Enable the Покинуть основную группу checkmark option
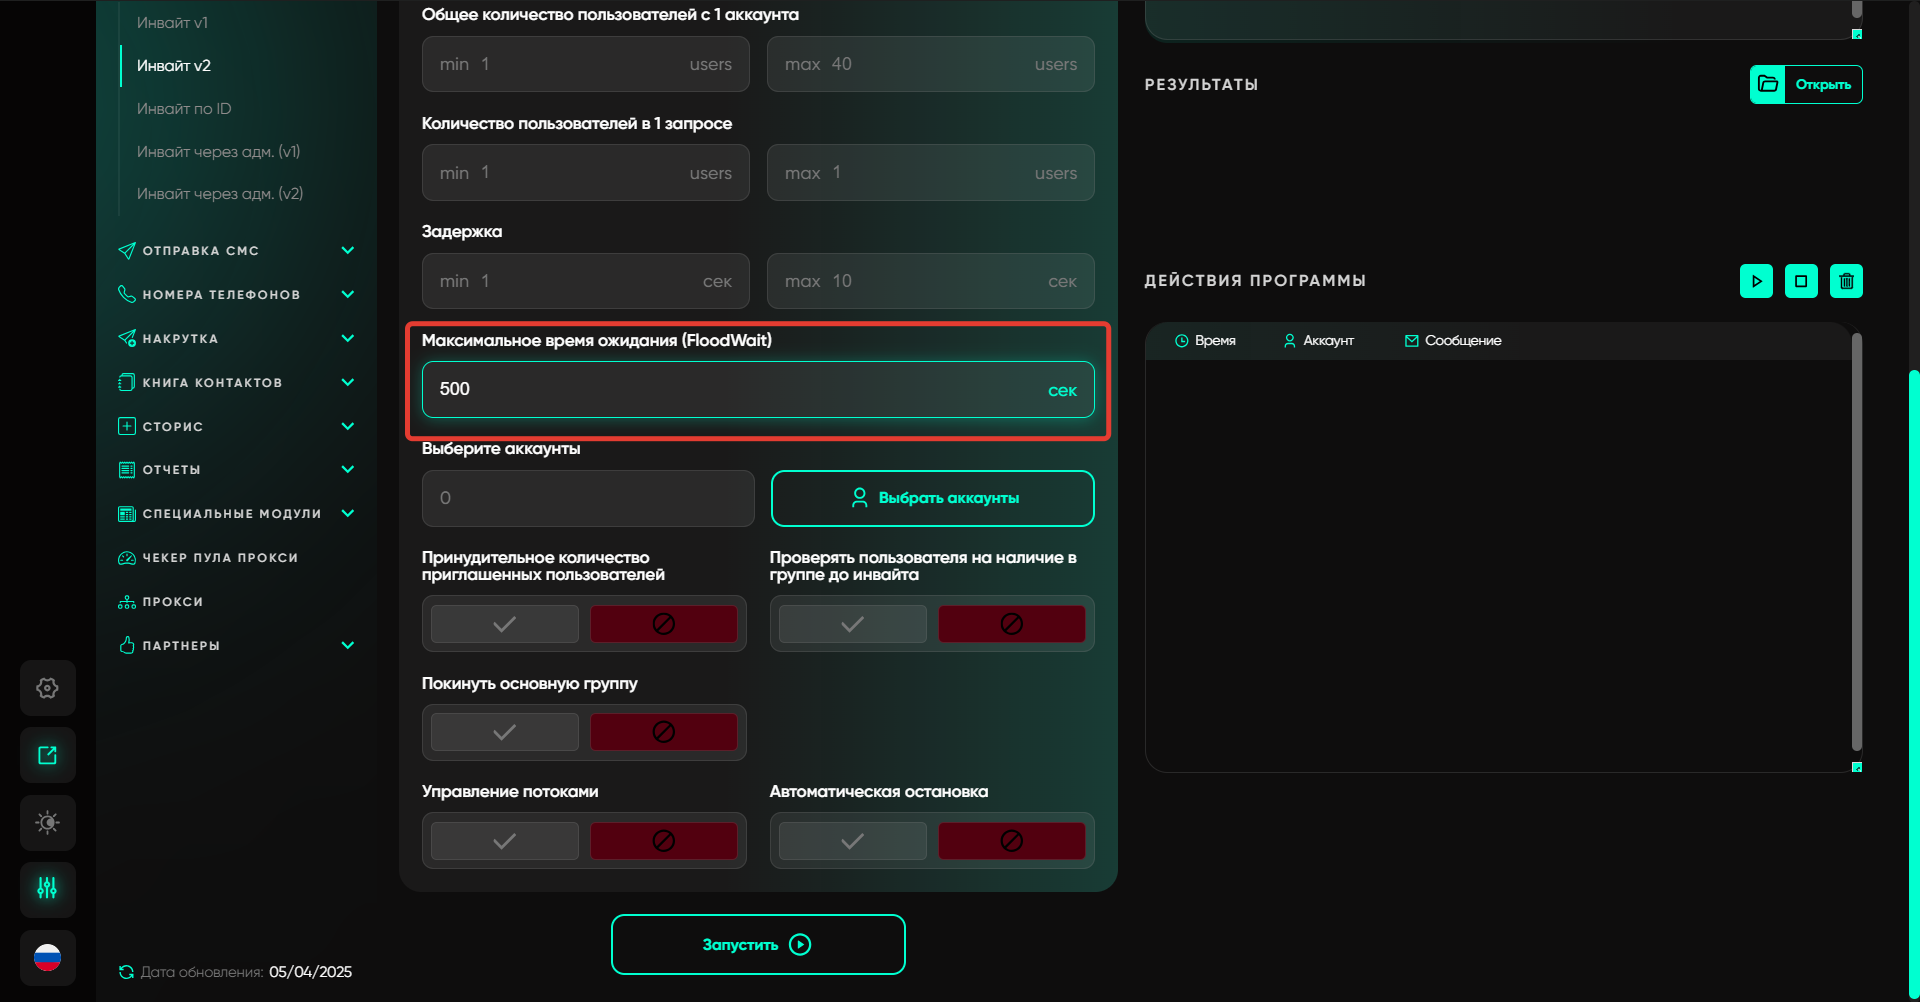1920x1002 pixels. (x=505, y=732)
